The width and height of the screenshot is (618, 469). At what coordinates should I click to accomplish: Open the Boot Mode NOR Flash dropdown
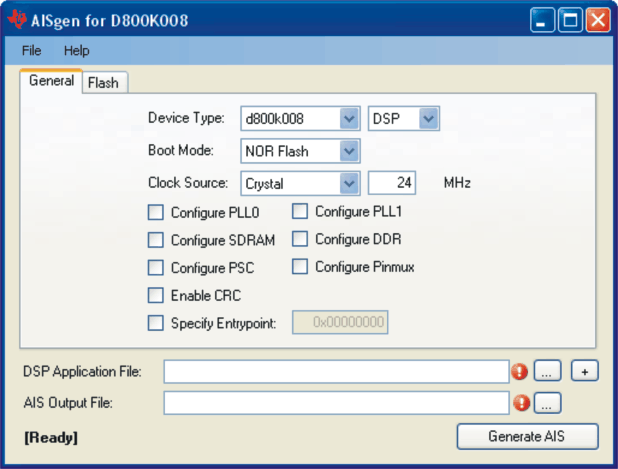pos(349,151)
